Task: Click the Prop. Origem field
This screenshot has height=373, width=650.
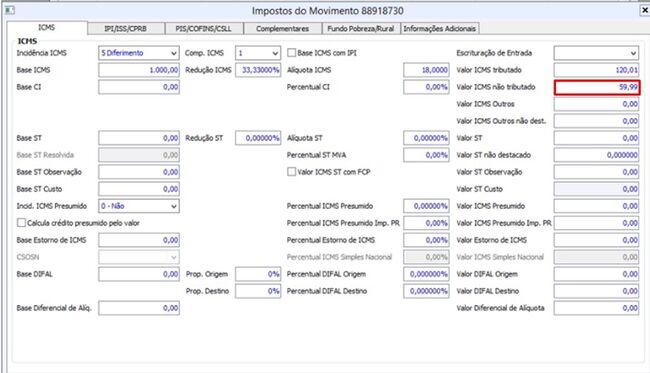Action: [x=258, y=274]
